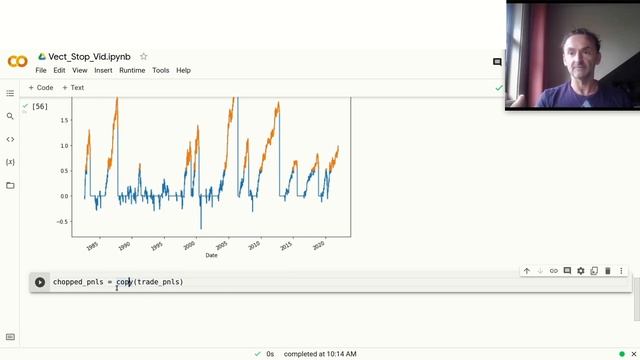Add a comment to the cell

(567, 271)
